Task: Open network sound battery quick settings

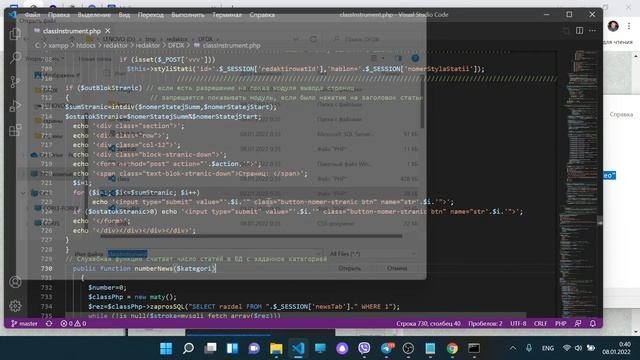Action: coord(578,348)
